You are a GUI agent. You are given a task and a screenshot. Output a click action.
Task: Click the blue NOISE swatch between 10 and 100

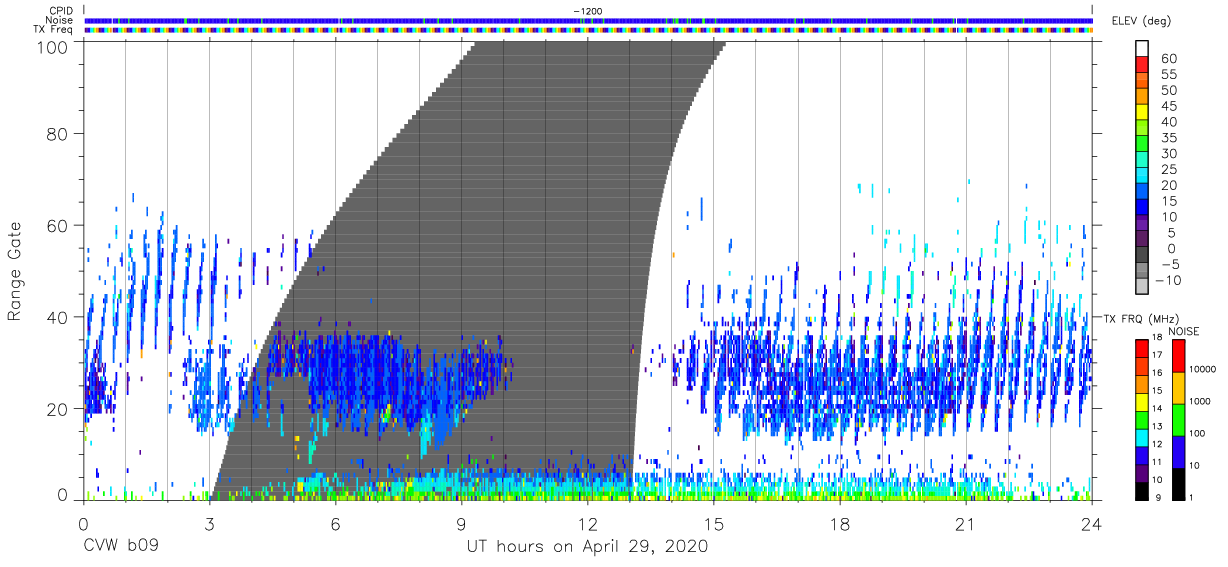1177,451
